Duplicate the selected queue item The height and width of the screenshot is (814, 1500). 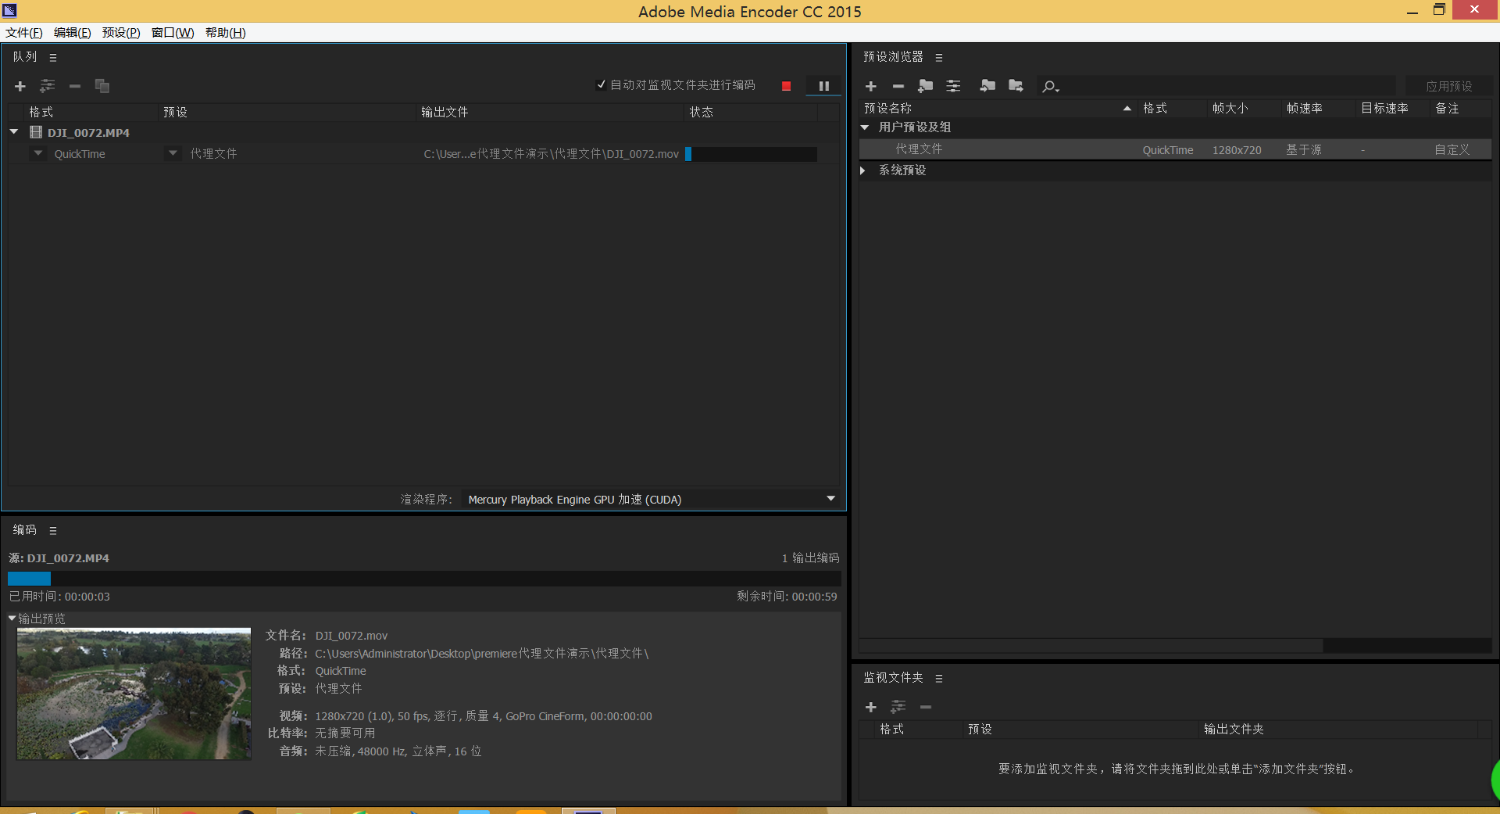(102, 86)
